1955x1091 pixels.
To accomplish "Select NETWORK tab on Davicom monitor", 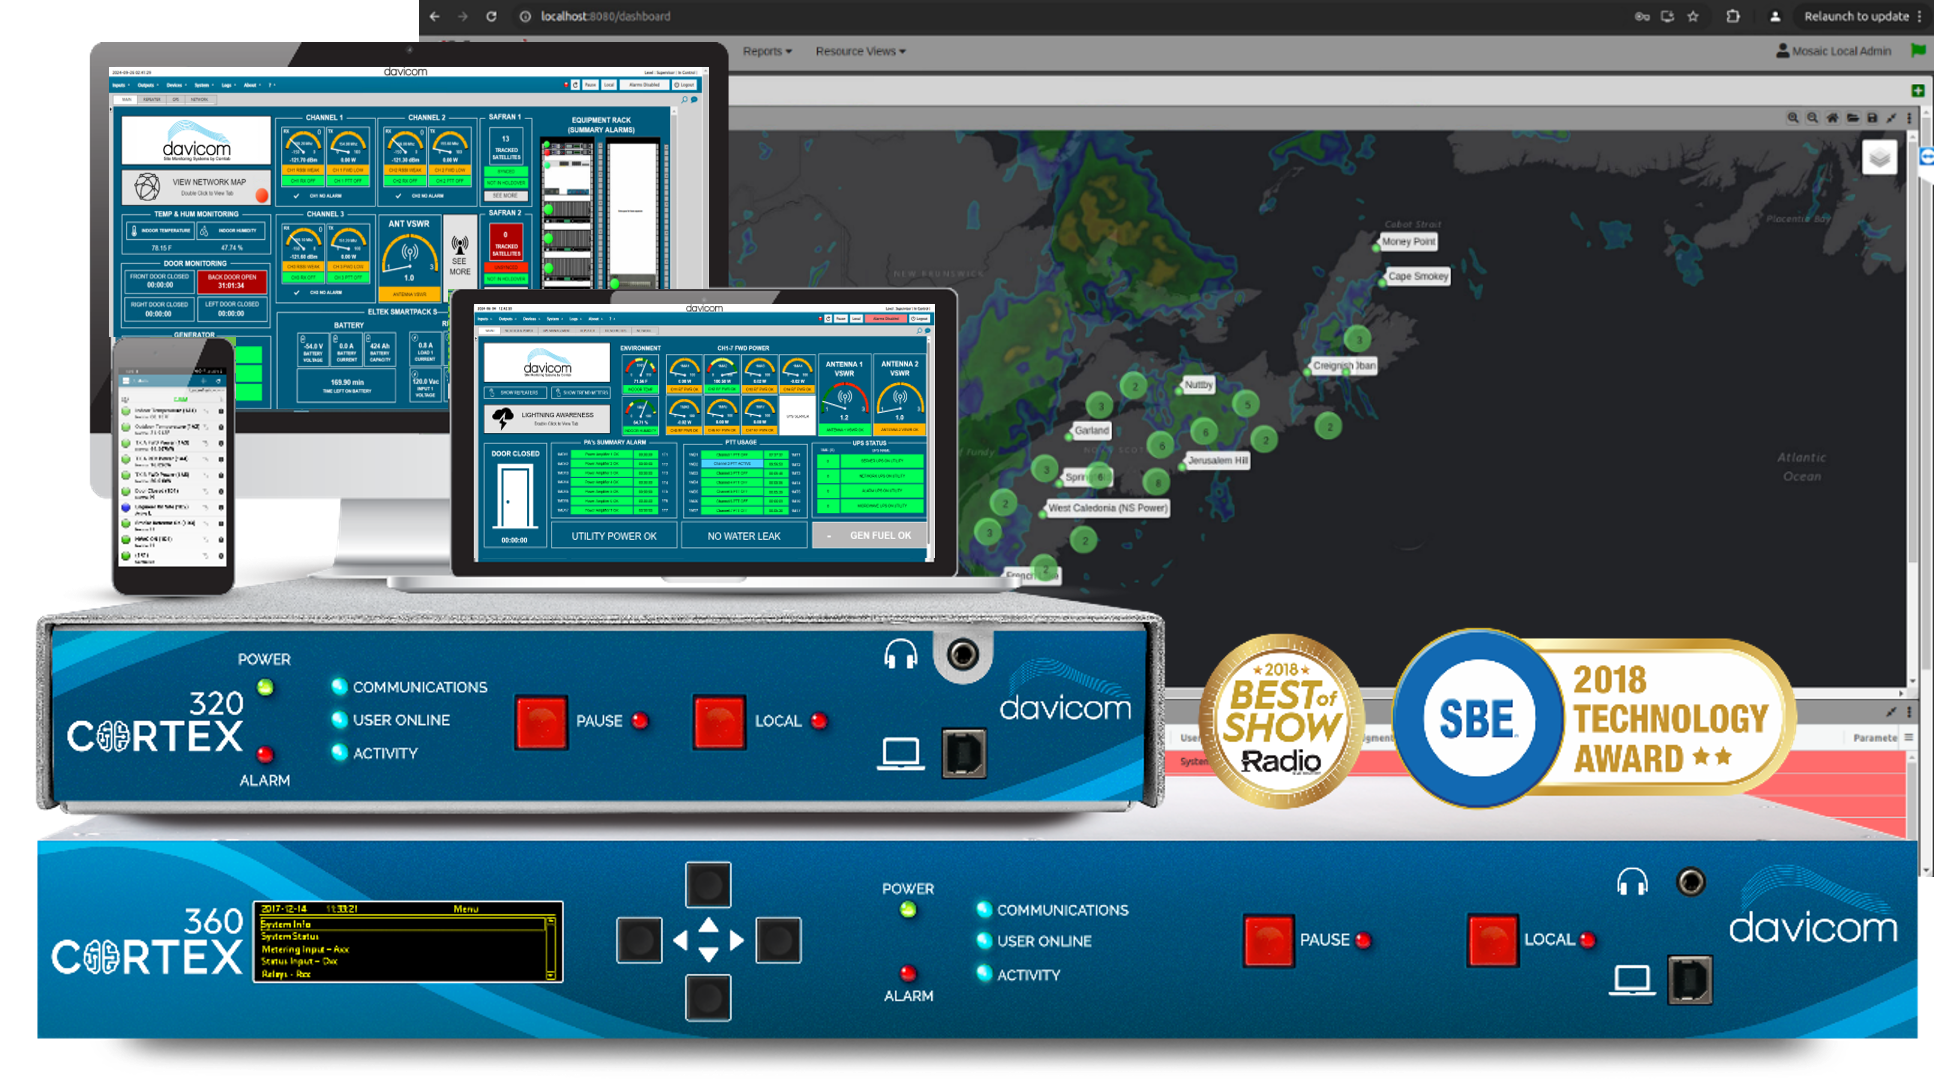I will [200, 99].
